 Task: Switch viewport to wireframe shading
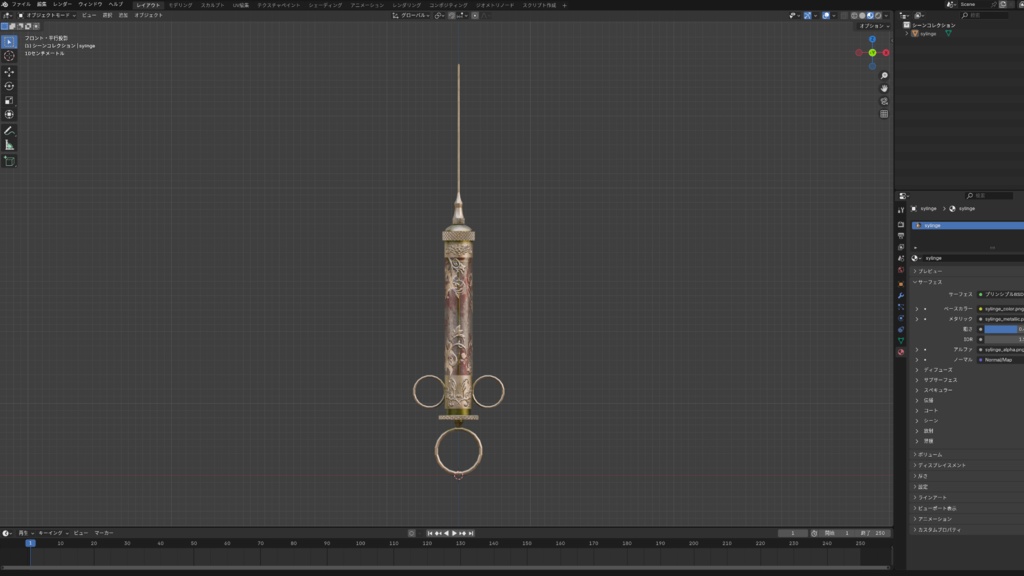click(x=854, y=16)
